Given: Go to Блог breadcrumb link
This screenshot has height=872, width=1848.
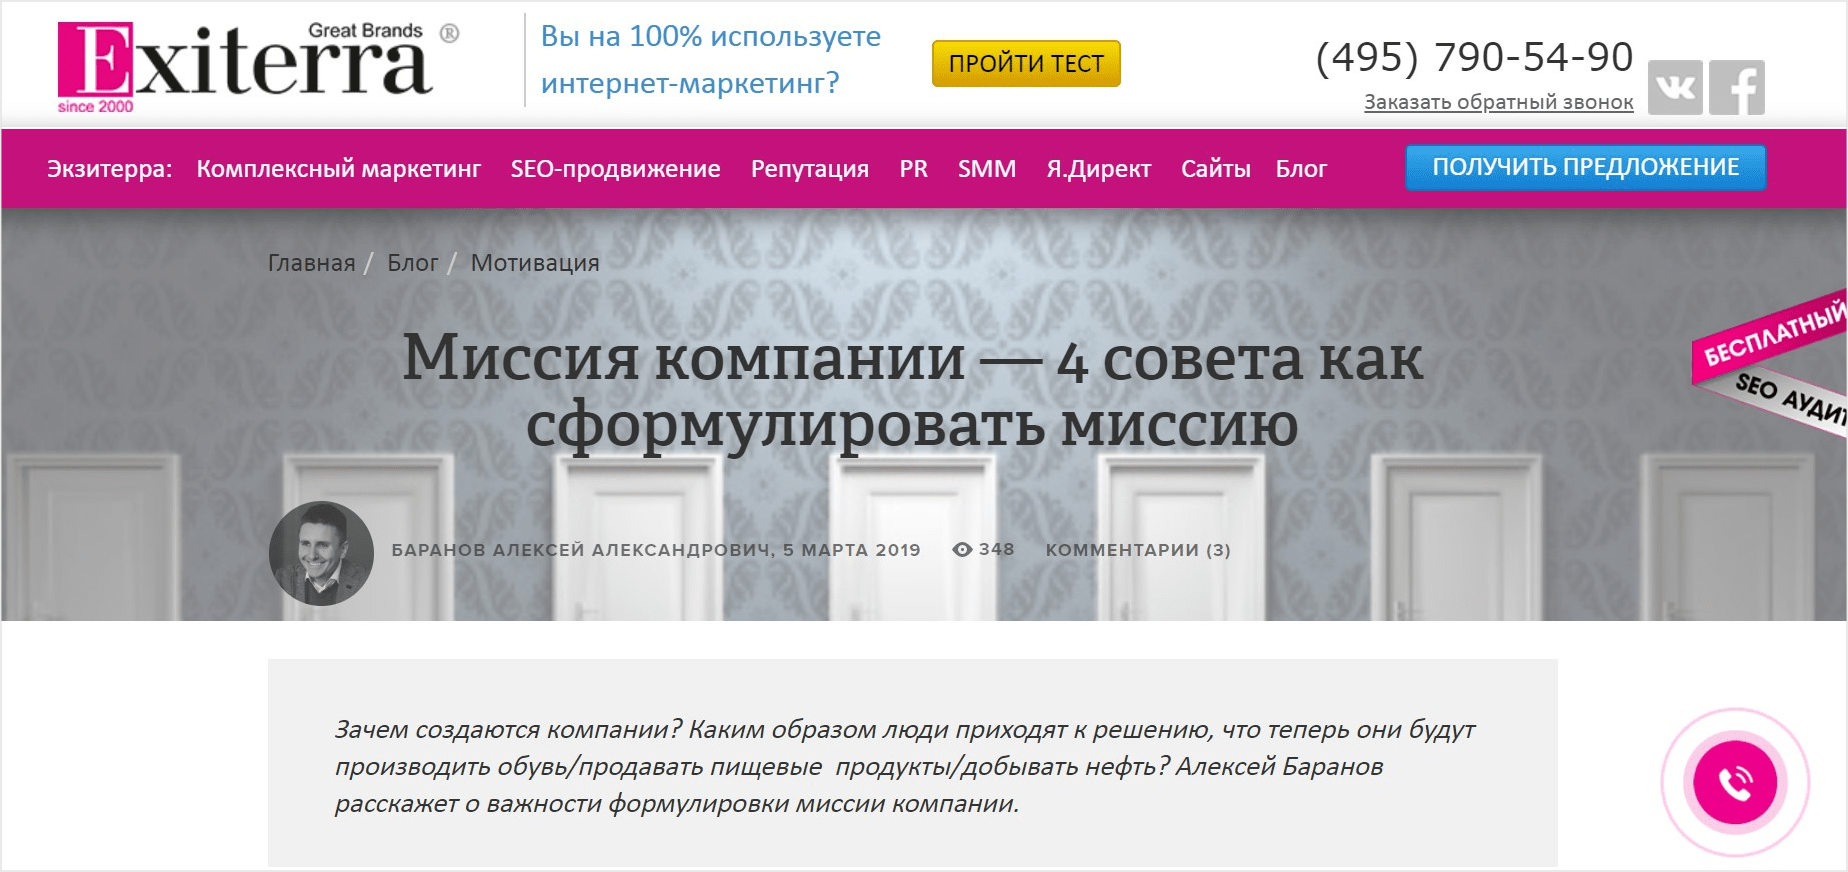Looking at the screenshot, I should (412, 263).
